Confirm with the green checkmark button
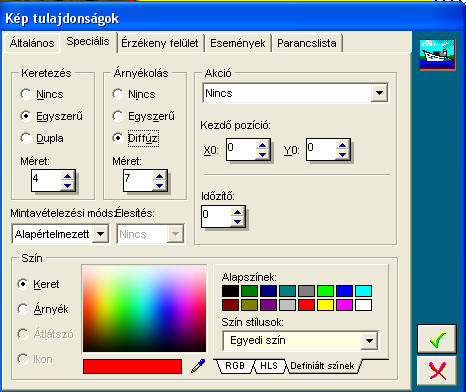This screenshot has width=466, height=392. point(437,339)
